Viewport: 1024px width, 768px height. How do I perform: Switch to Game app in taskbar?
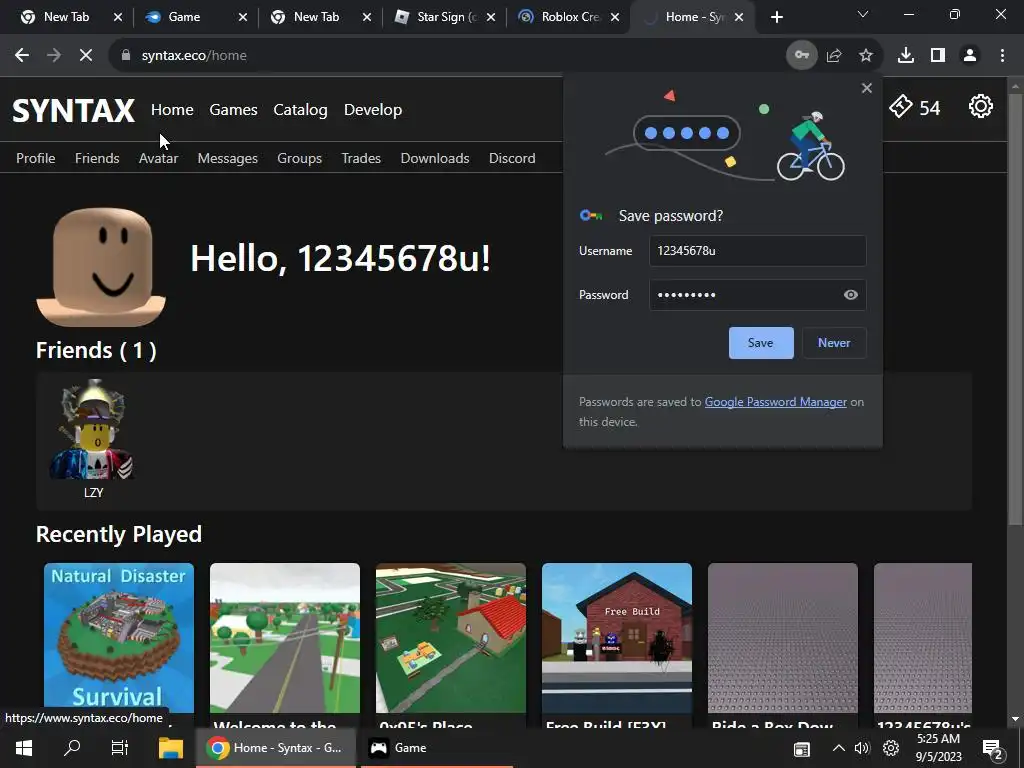[x=436, y=748]
